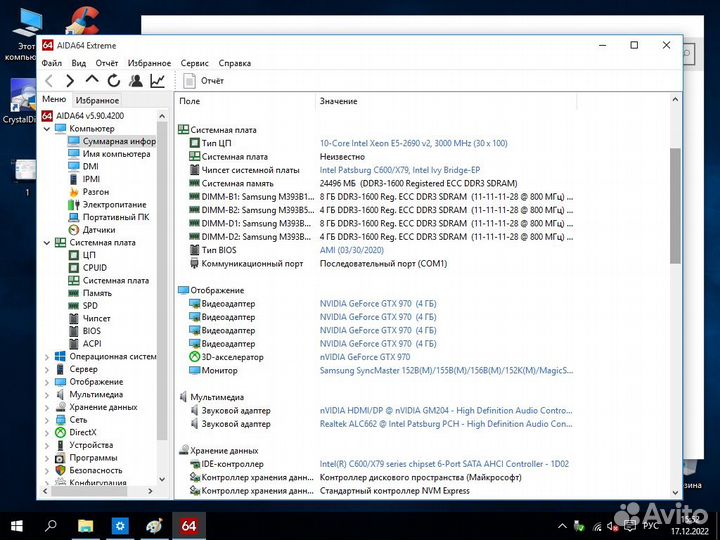The height and width of the screenshot is (540, 720).
Task: Expand the DirectX tree node
Action: tap(46, 433)
